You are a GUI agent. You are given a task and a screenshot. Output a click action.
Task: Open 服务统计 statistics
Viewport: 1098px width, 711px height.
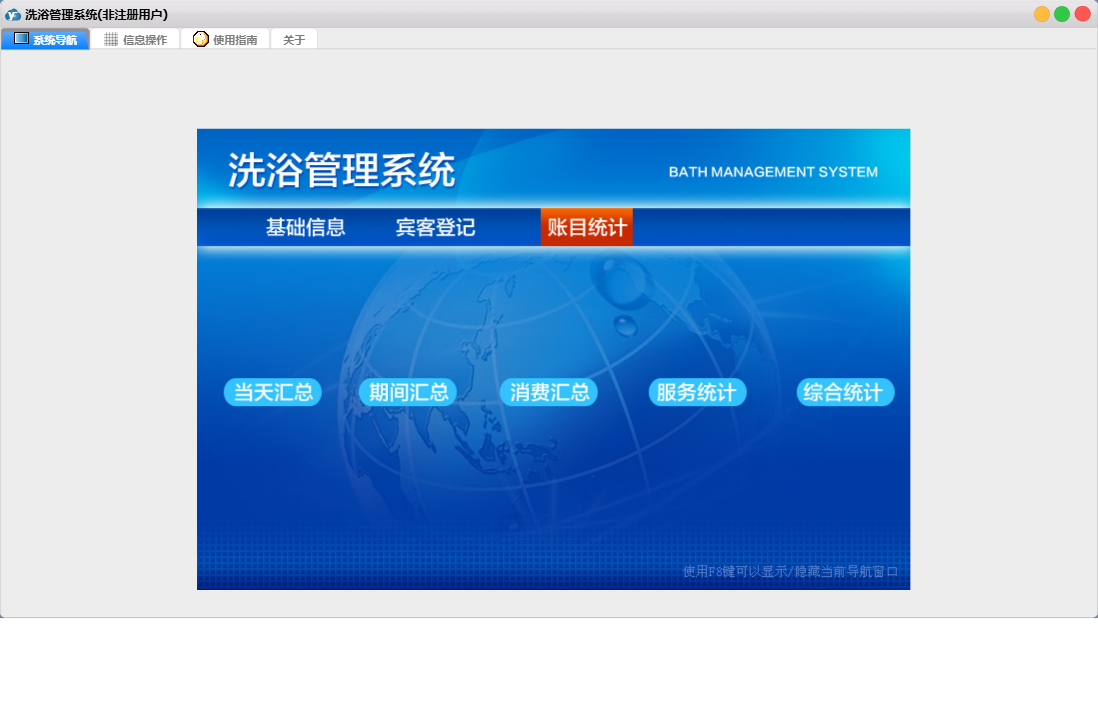(x=697, y=392)
